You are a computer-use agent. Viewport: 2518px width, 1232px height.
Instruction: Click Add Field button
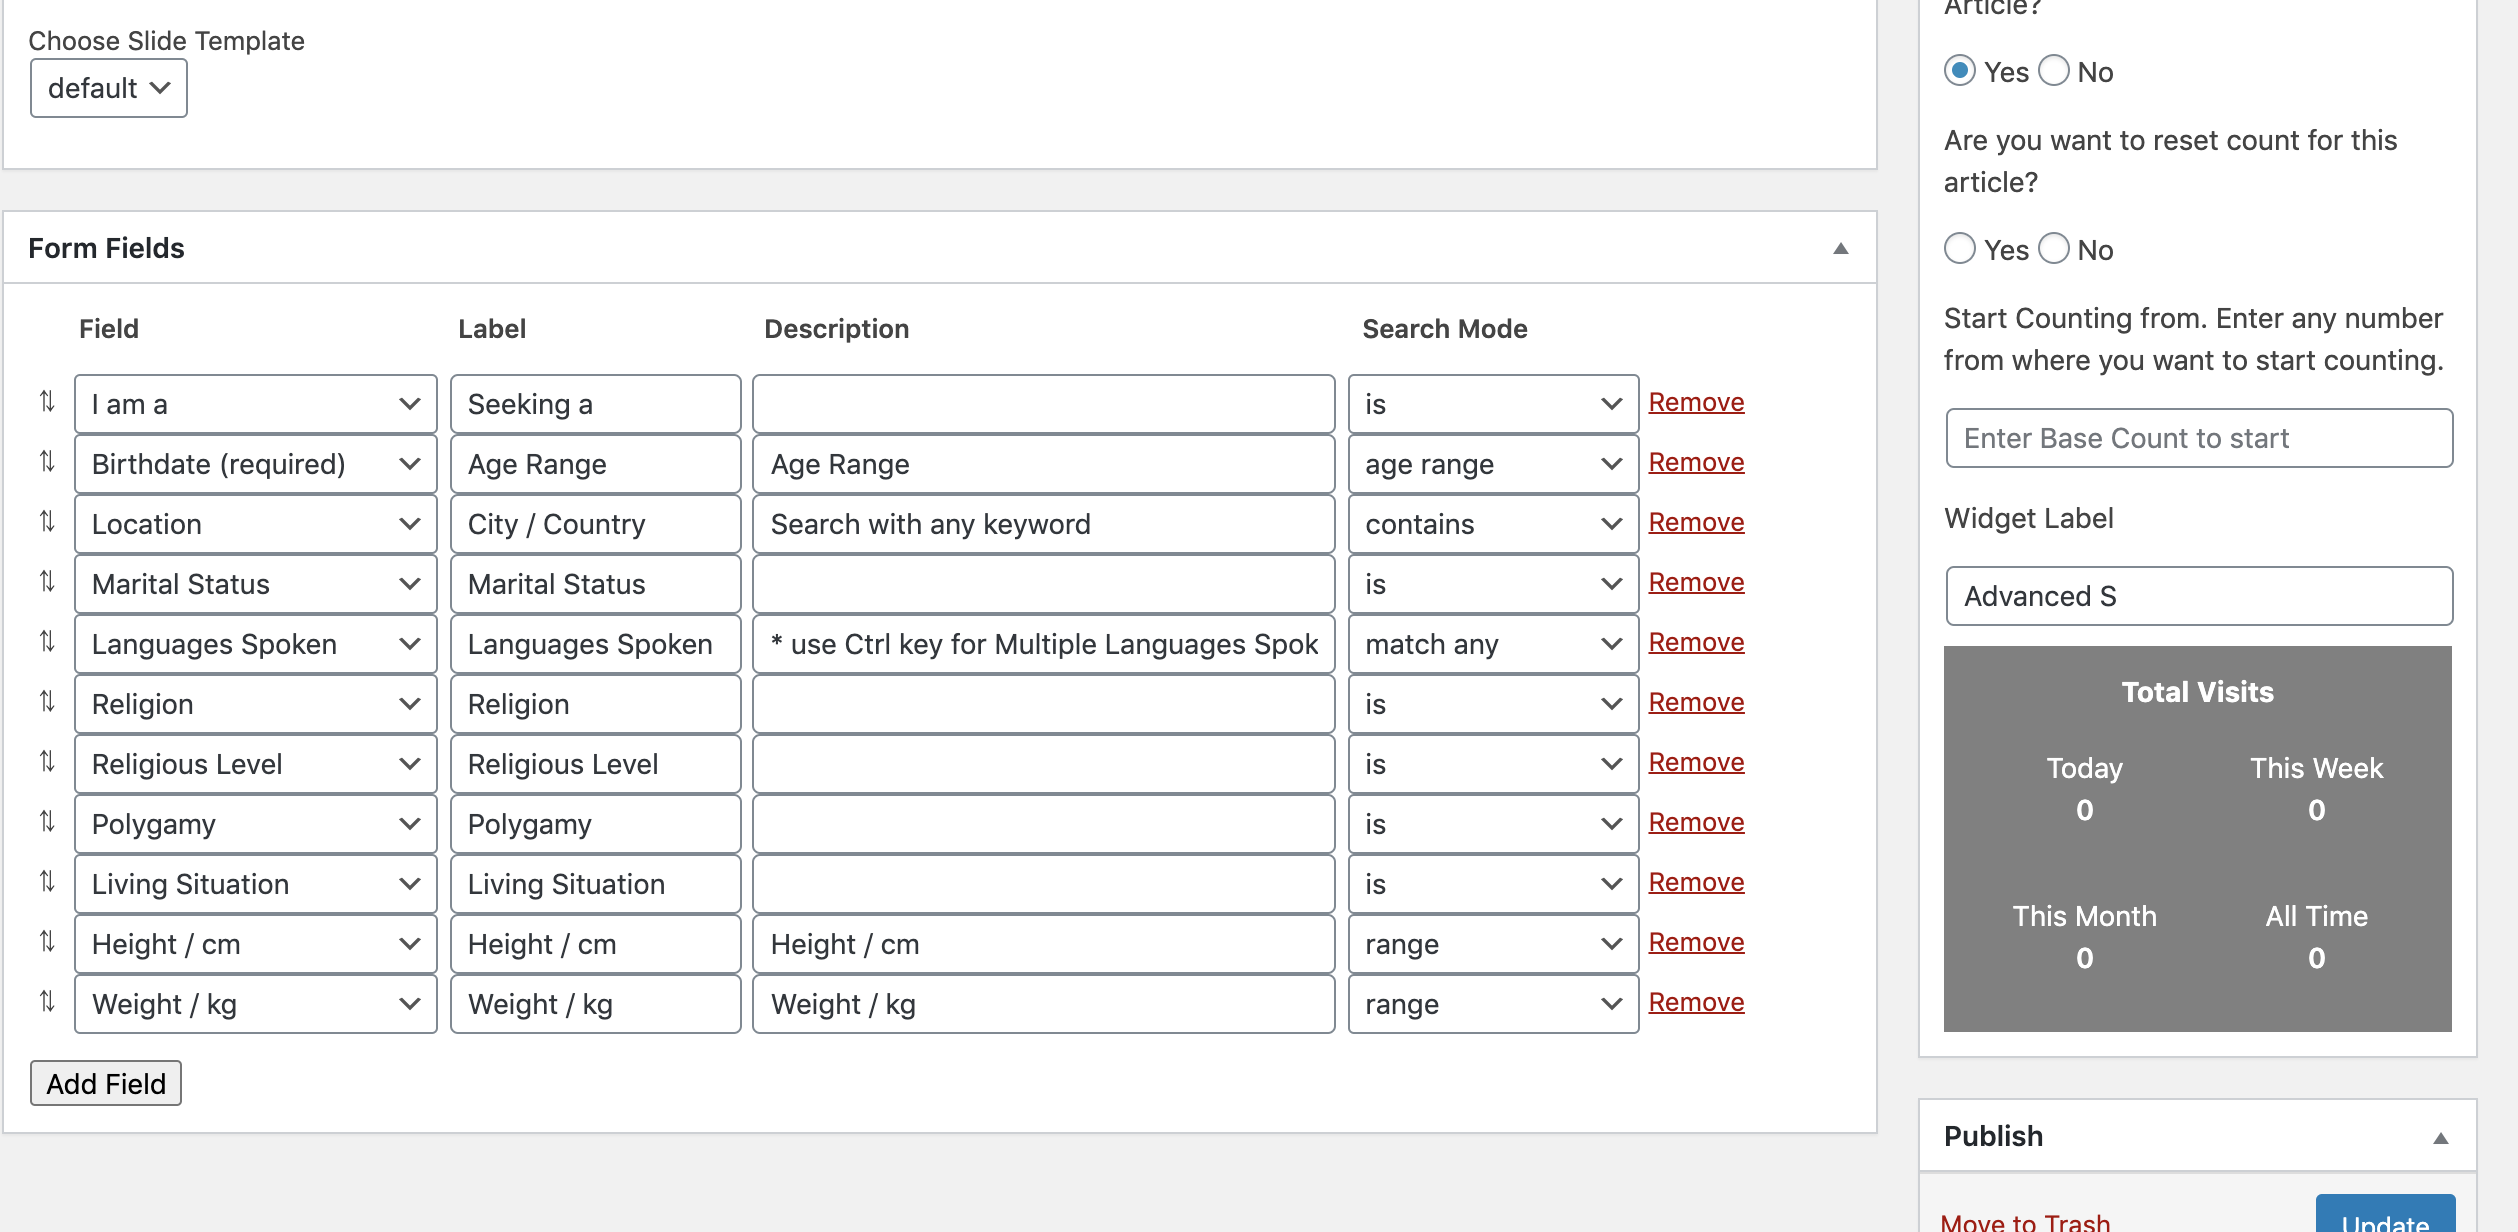click(x=106, y=1083)
